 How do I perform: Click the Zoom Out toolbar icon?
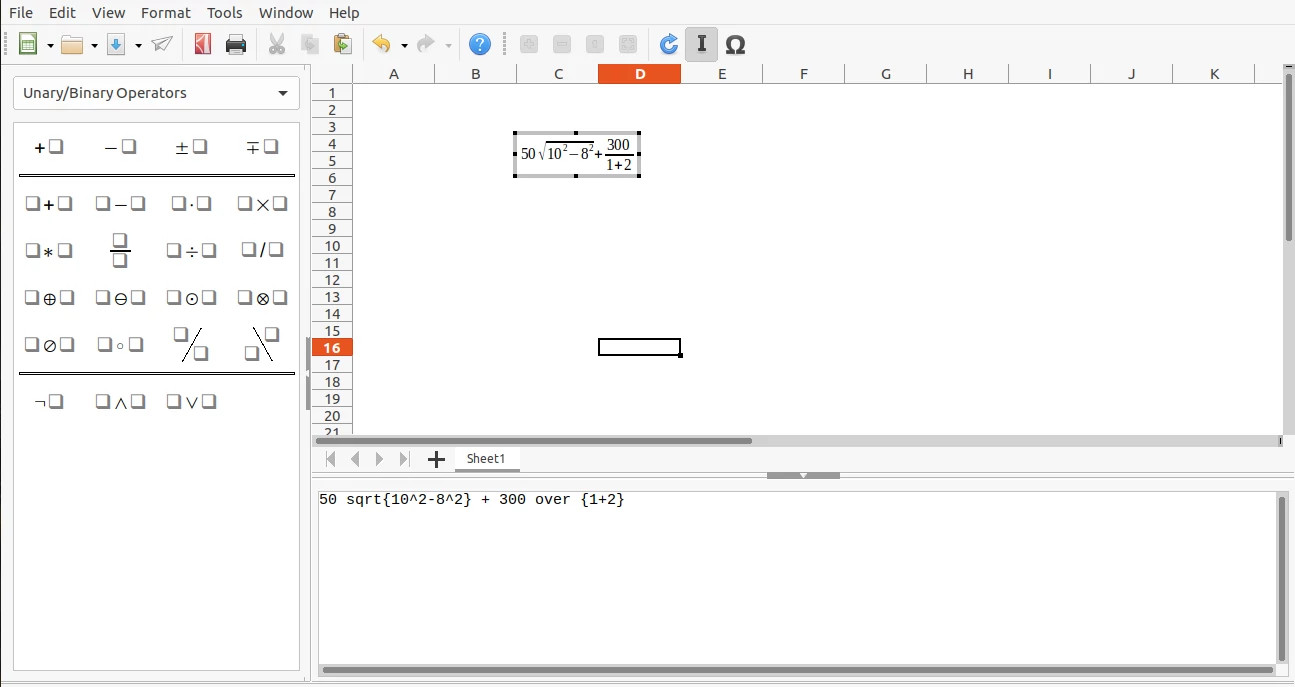click(562, 44)
